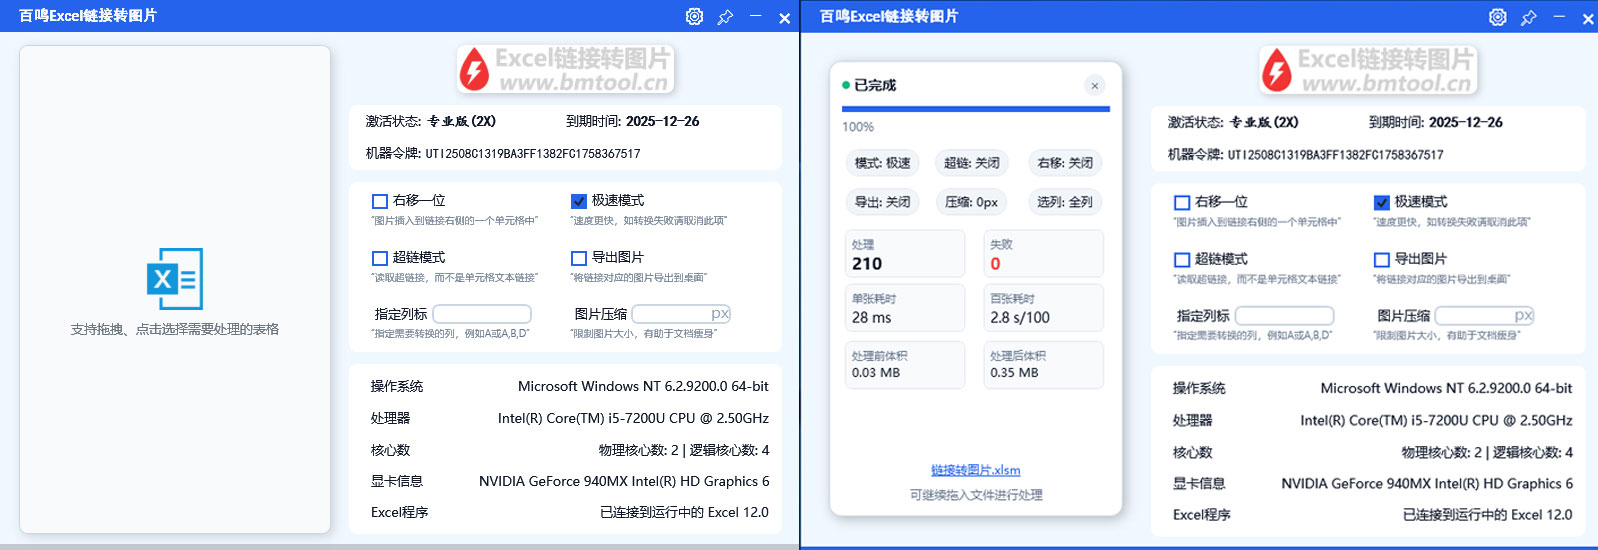The height and width of the screenshot is (550, 1598).
Task: Click the 单张耗时 28 ms card
Action: 905,308
